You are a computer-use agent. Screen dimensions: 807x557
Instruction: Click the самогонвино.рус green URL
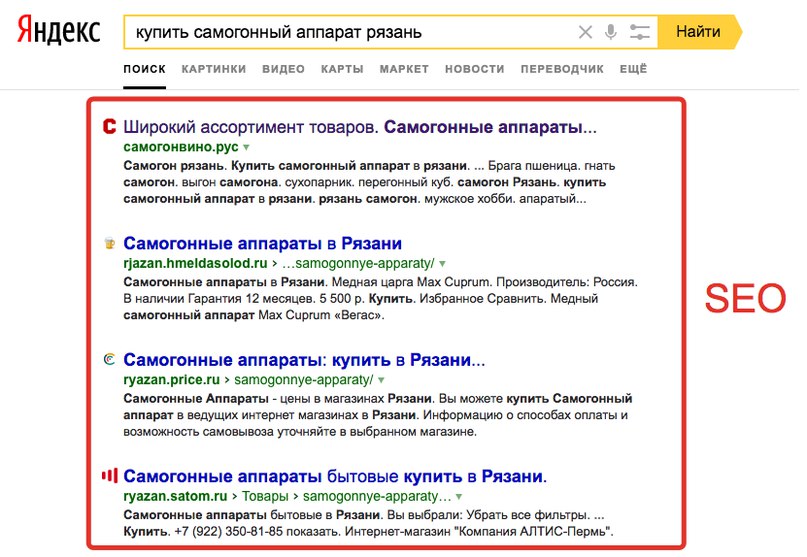181,147
